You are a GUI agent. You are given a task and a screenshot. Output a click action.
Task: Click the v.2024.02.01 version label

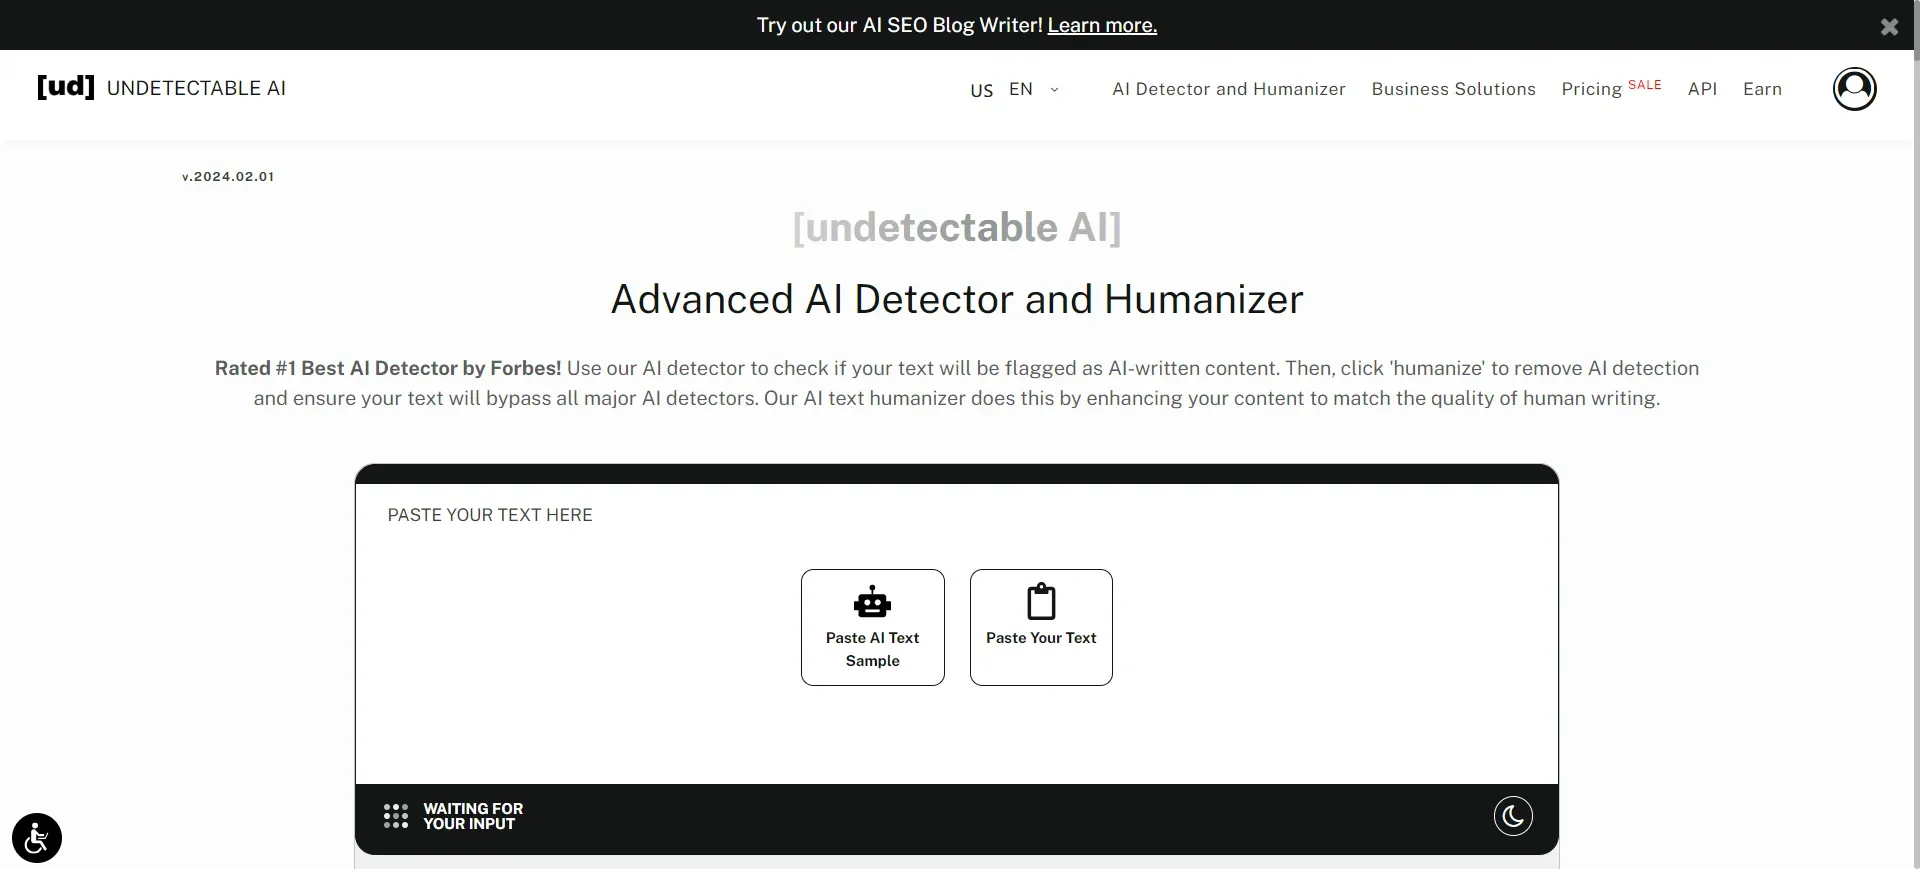click(228, 176)
